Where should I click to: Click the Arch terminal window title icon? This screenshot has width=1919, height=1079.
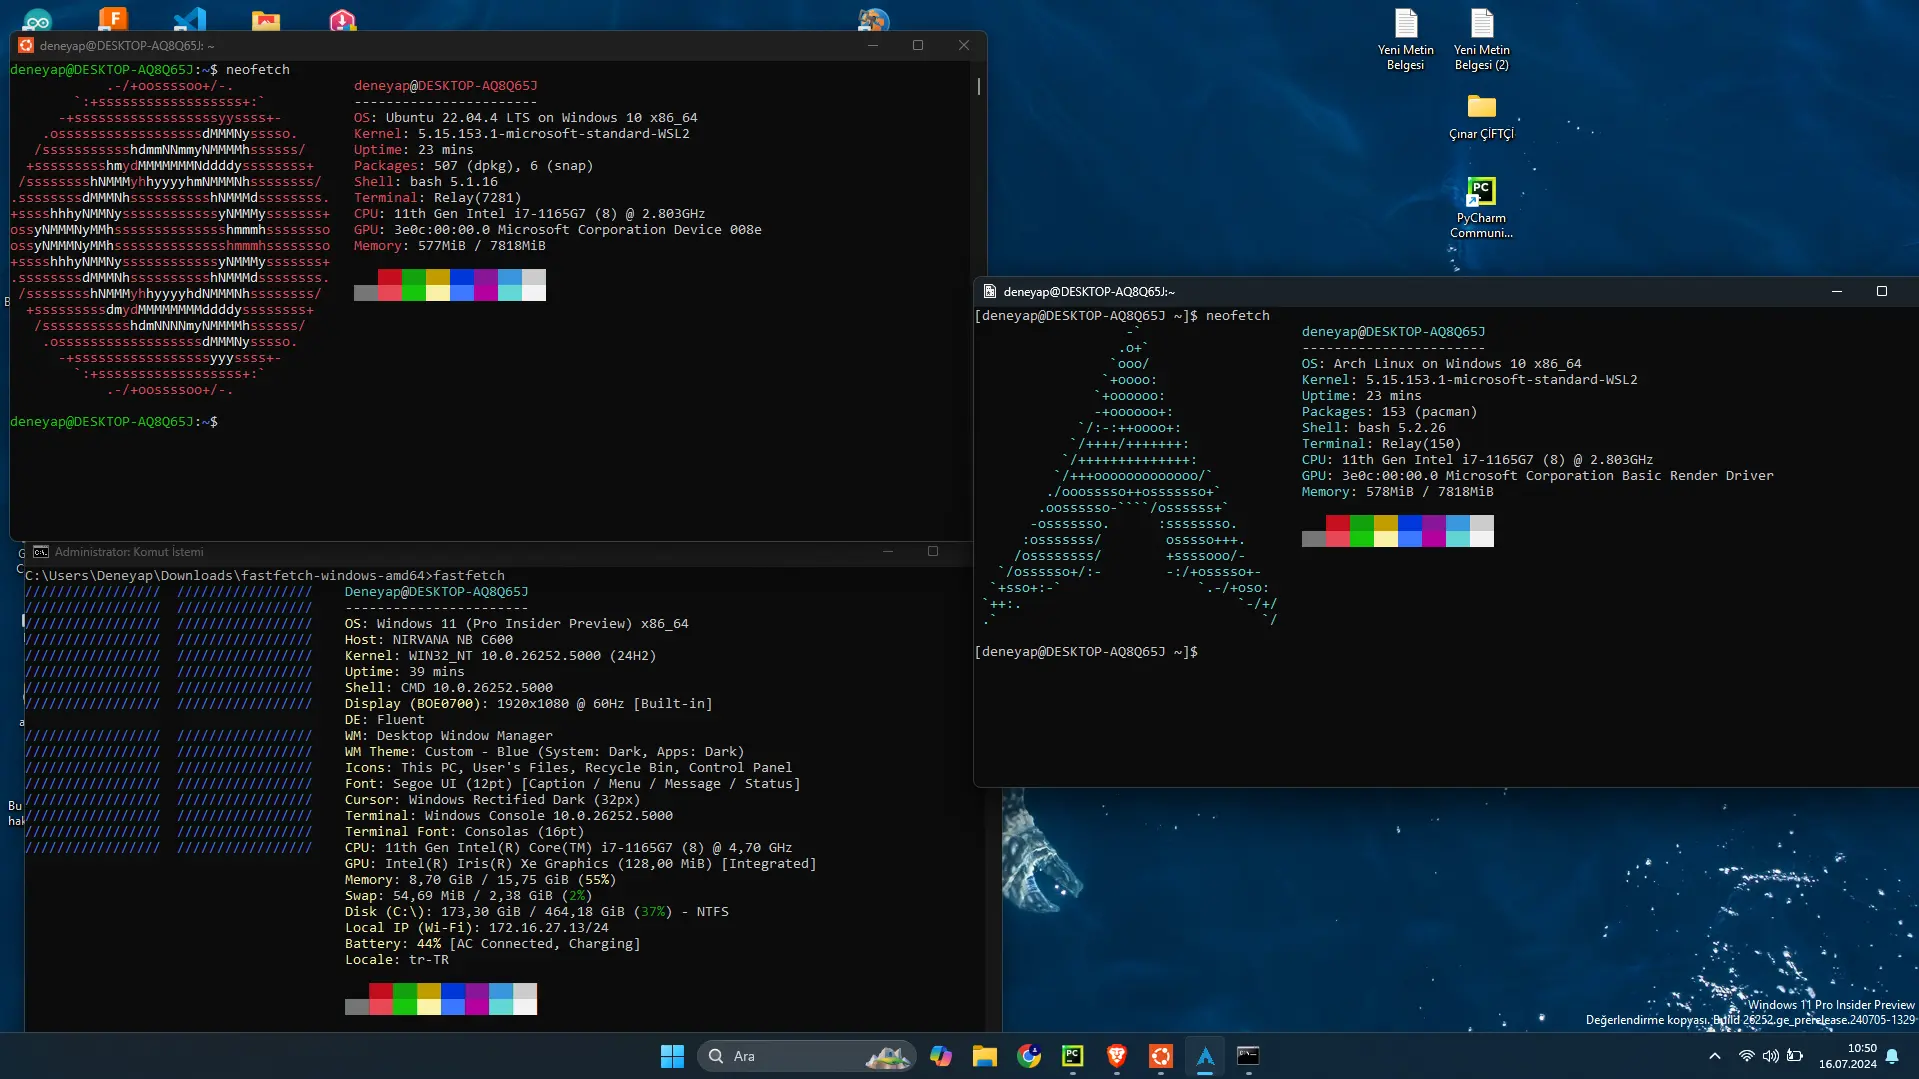click(x=990, y=291)
